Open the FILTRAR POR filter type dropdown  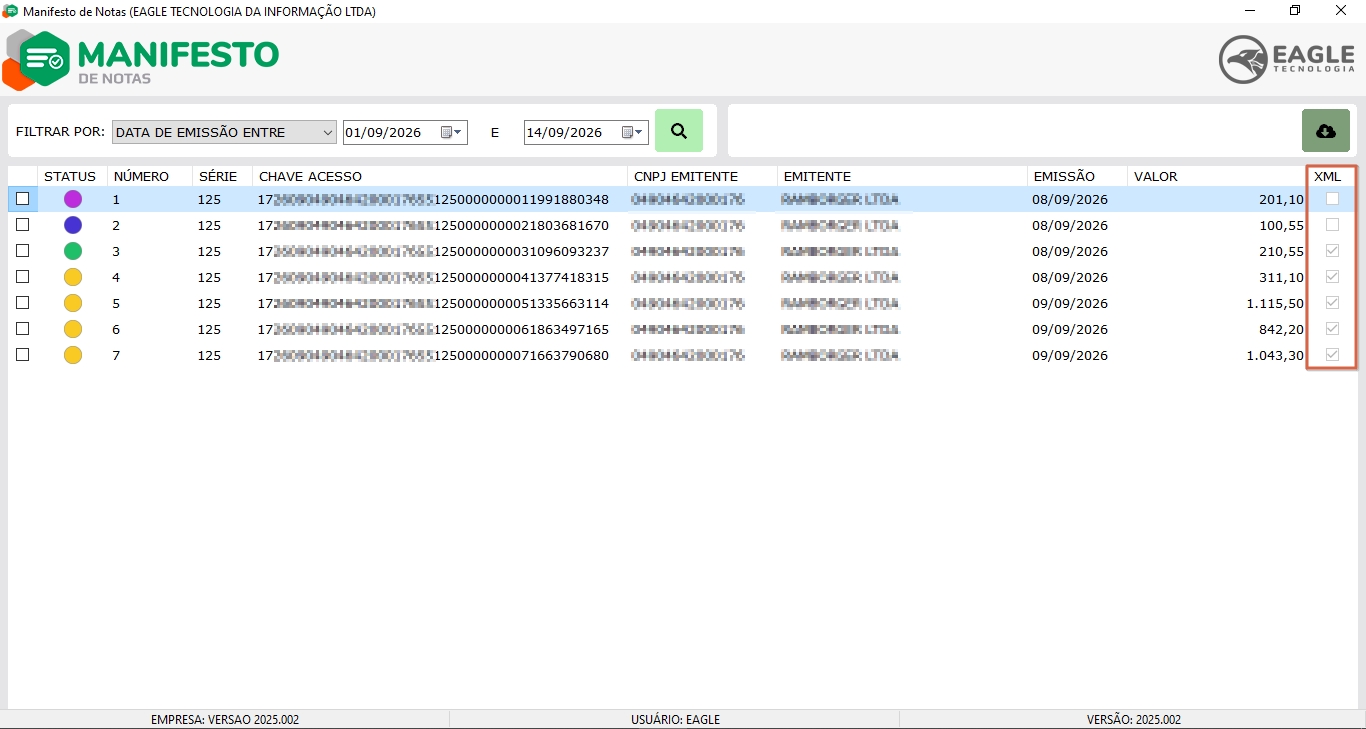pos(224,132)
